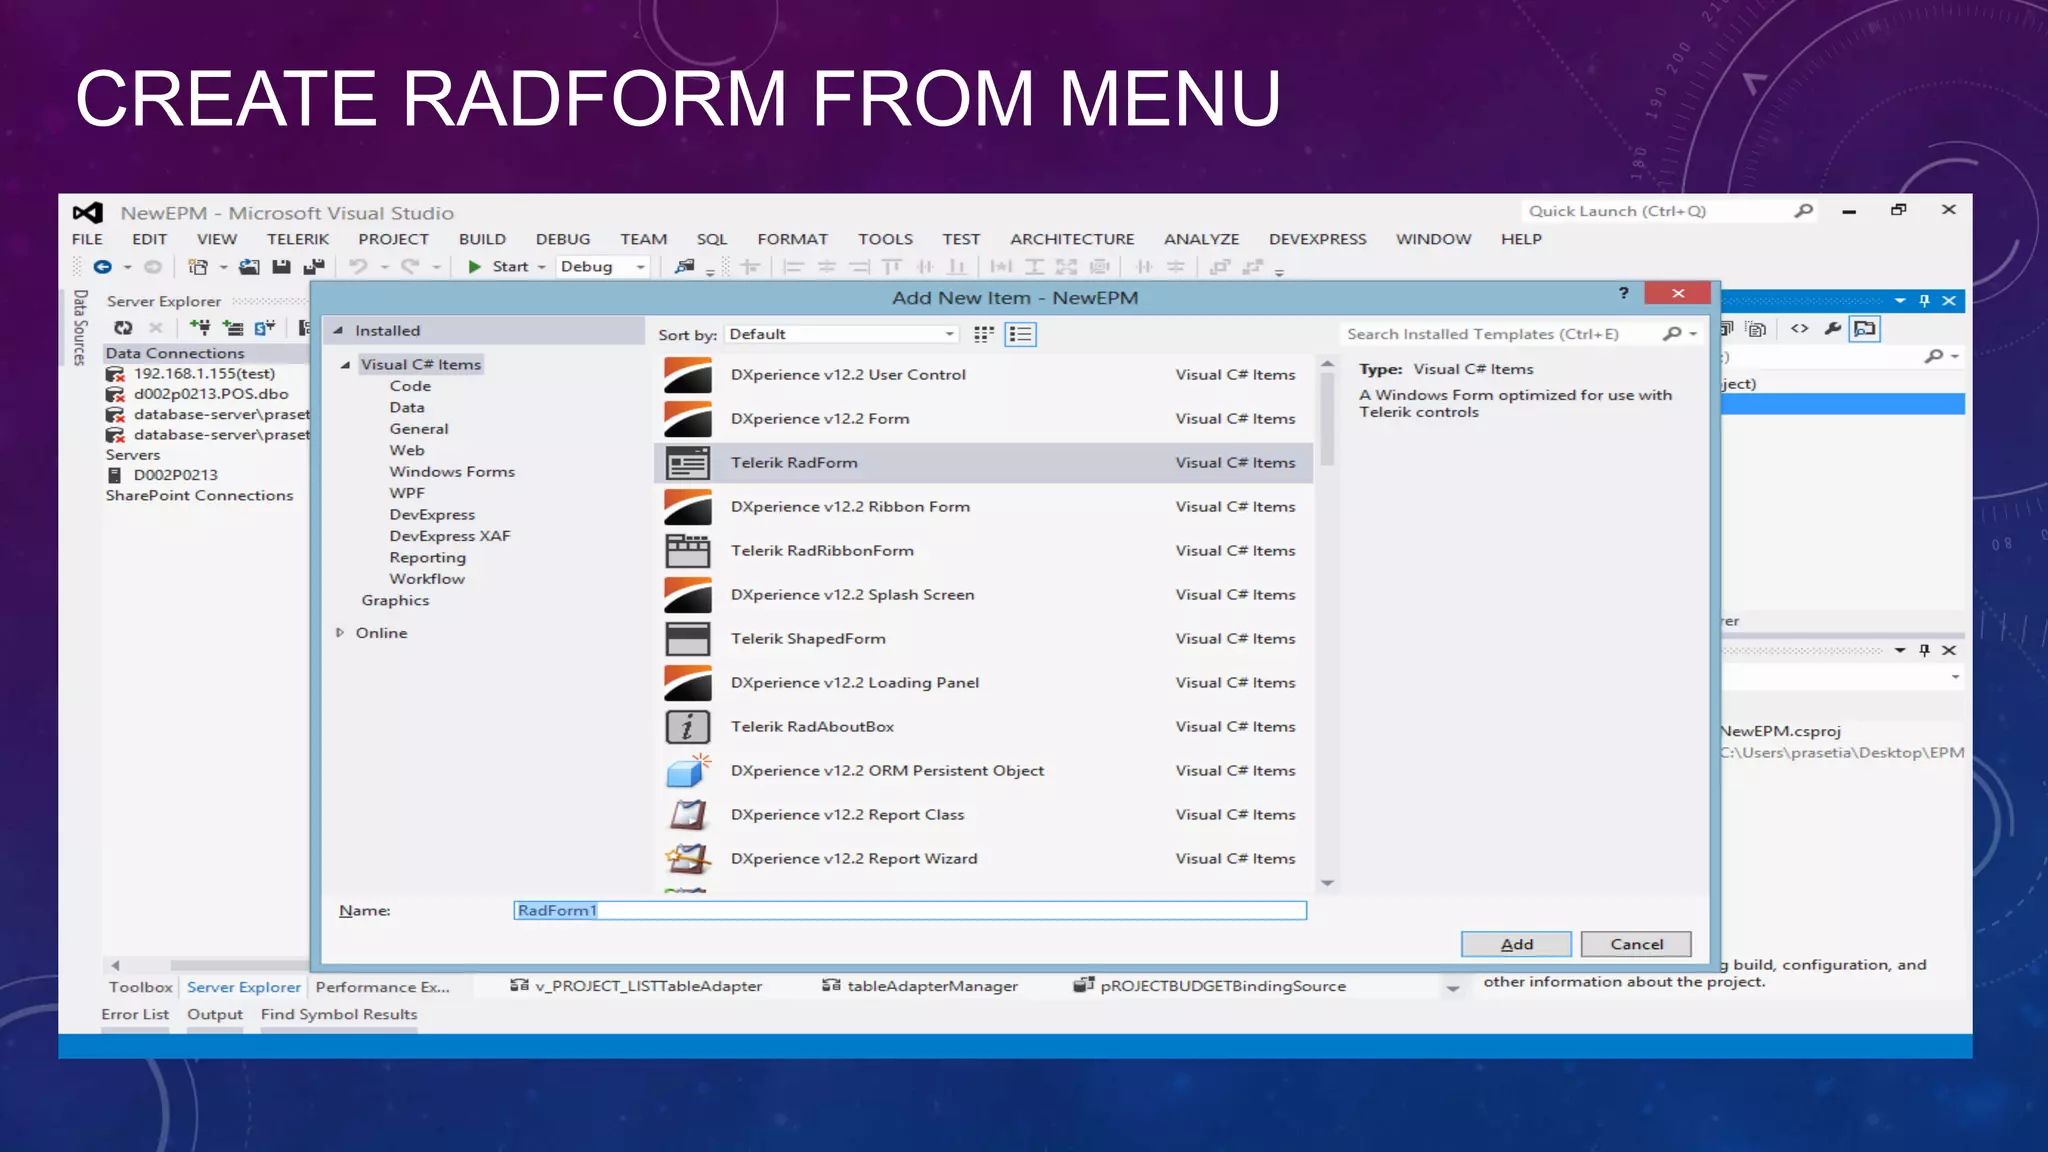Click the template list vertical scrollbar
Viewport: 2048px width, 1152px height.
1327,420
